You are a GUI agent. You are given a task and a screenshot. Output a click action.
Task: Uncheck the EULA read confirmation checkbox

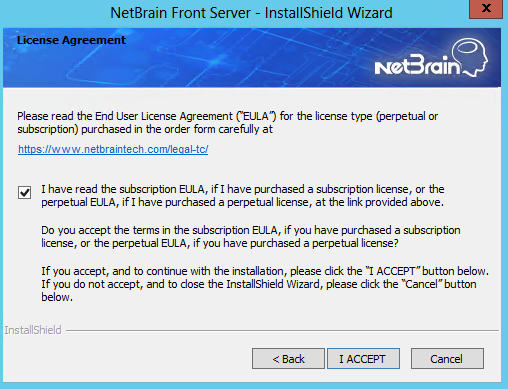(x=24, y=193)
